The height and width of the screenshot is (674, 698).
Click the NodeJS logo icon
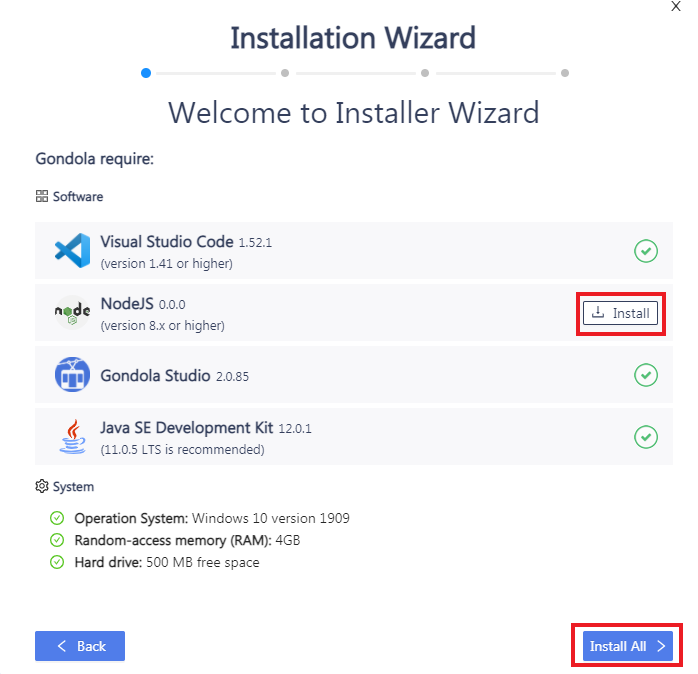[73, 312]
